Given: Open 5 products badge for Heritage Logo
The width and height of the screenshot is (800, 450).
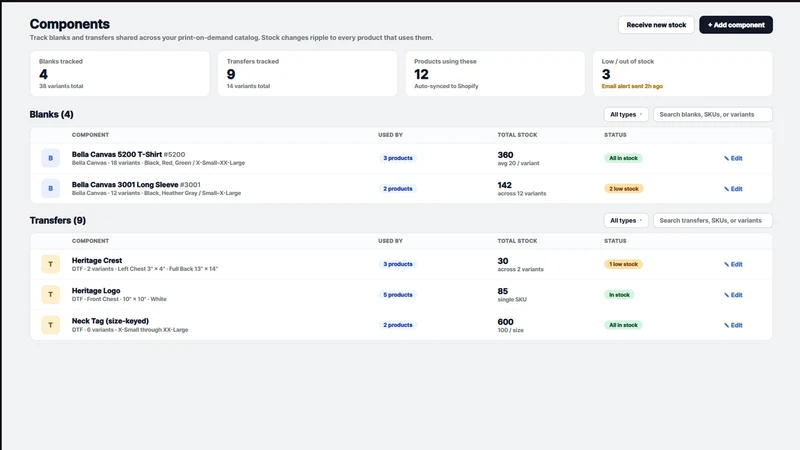Looking at the screenshot, I should pos(397,295).
